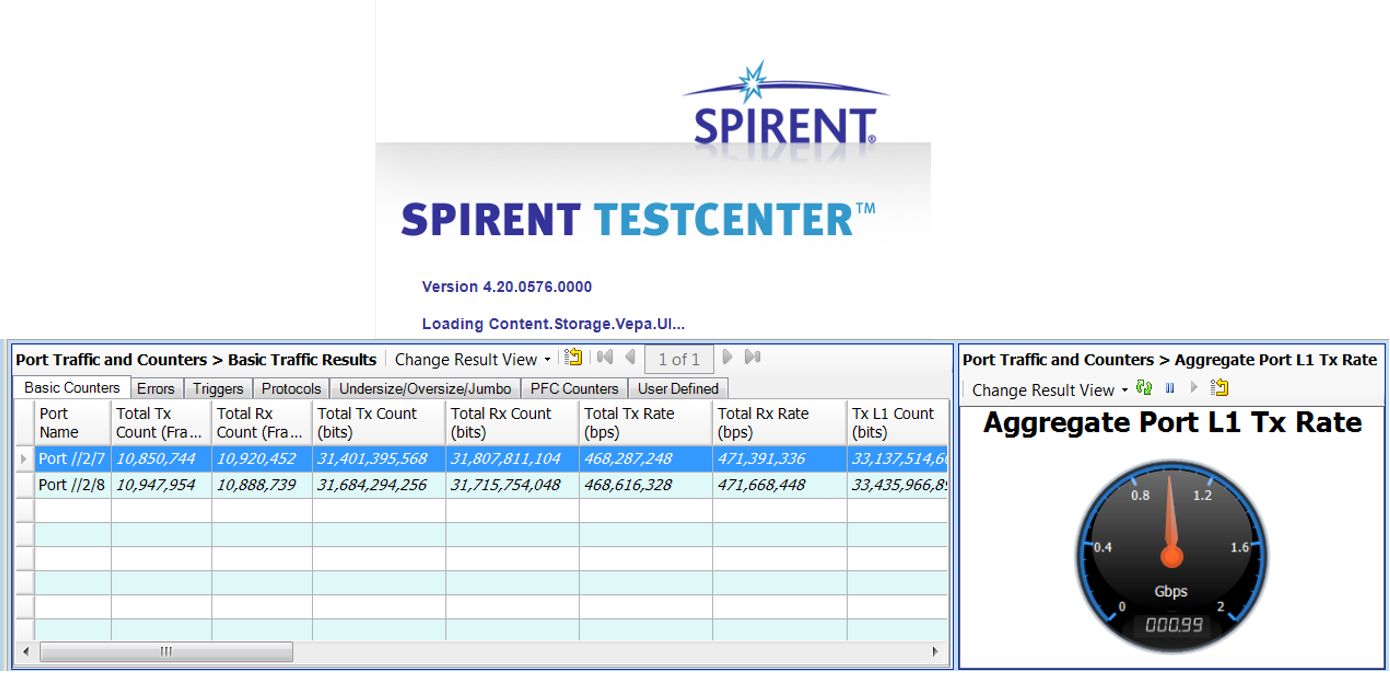The height and width of the screenshot is (673, 1390).
Task: Open the PFC Counters tab
Action: coord(574,389)
